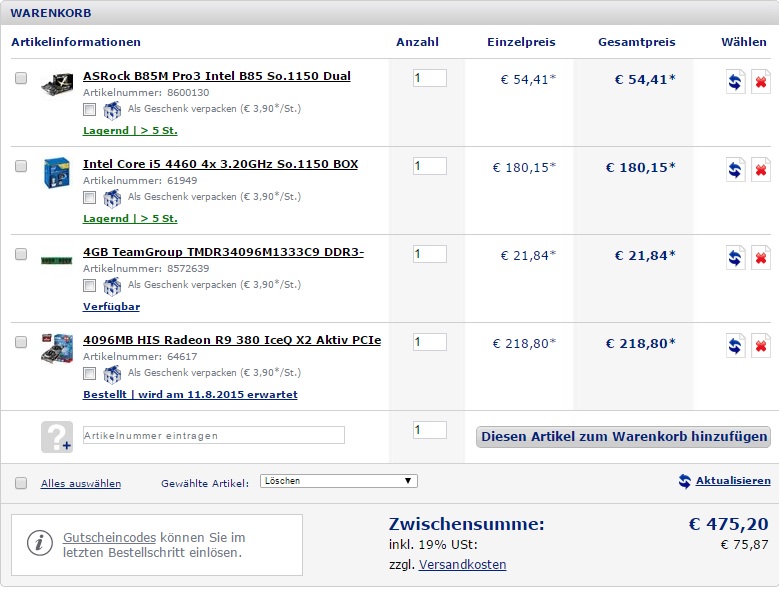Click Diesen Artikel zum Warenkorb hinzufügen button

623,437
